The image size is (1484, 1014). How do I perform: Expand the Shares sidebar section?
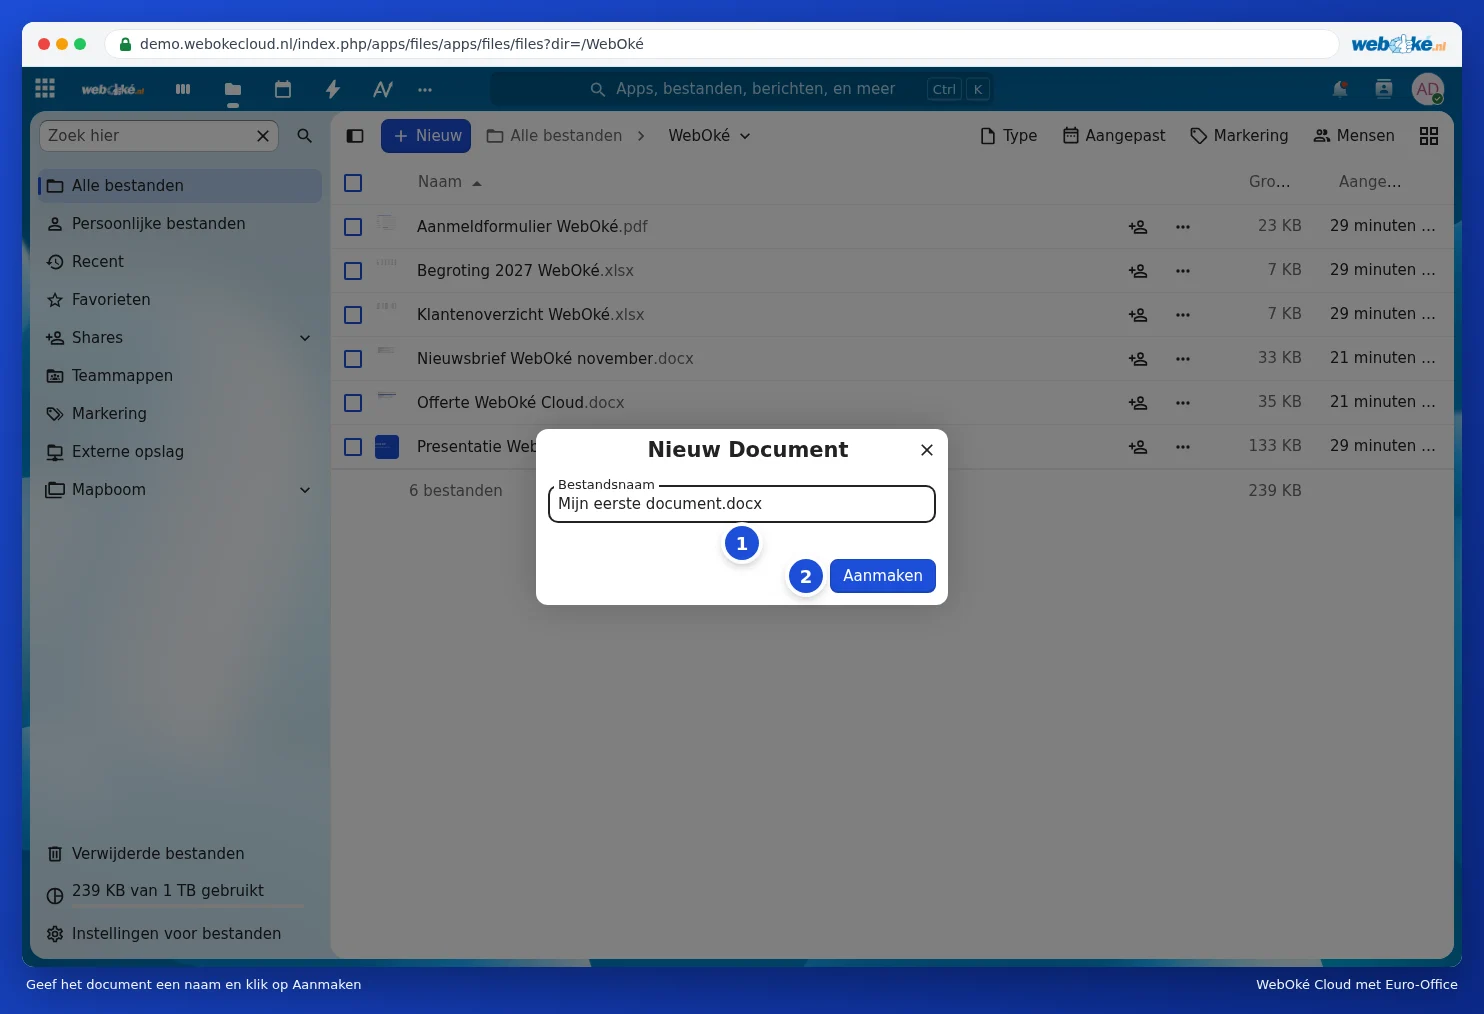tap(305, 338)
